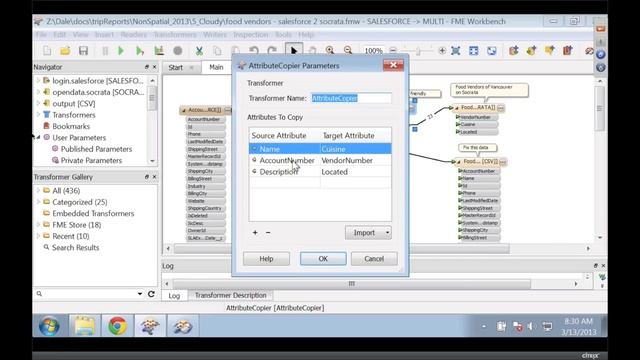This screenshot has width=640, height=360.
Task: Open the Readers menu
Action: pos(133,35)
